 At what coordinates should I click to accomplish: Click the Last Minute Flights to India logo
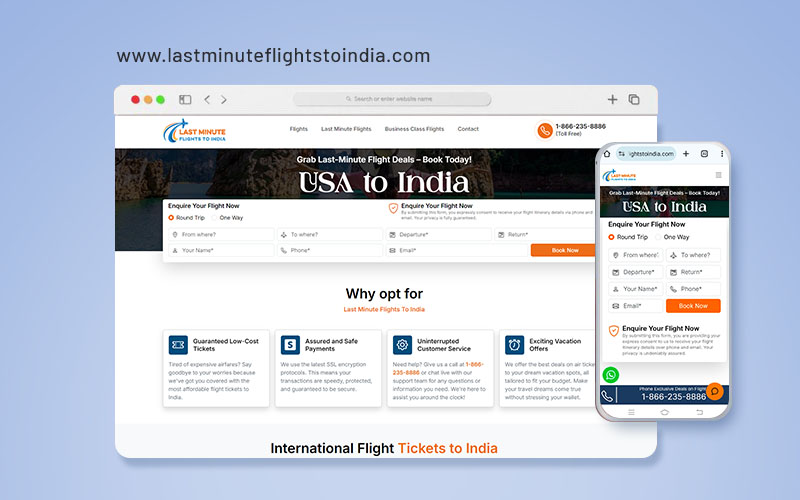[196, 130]
